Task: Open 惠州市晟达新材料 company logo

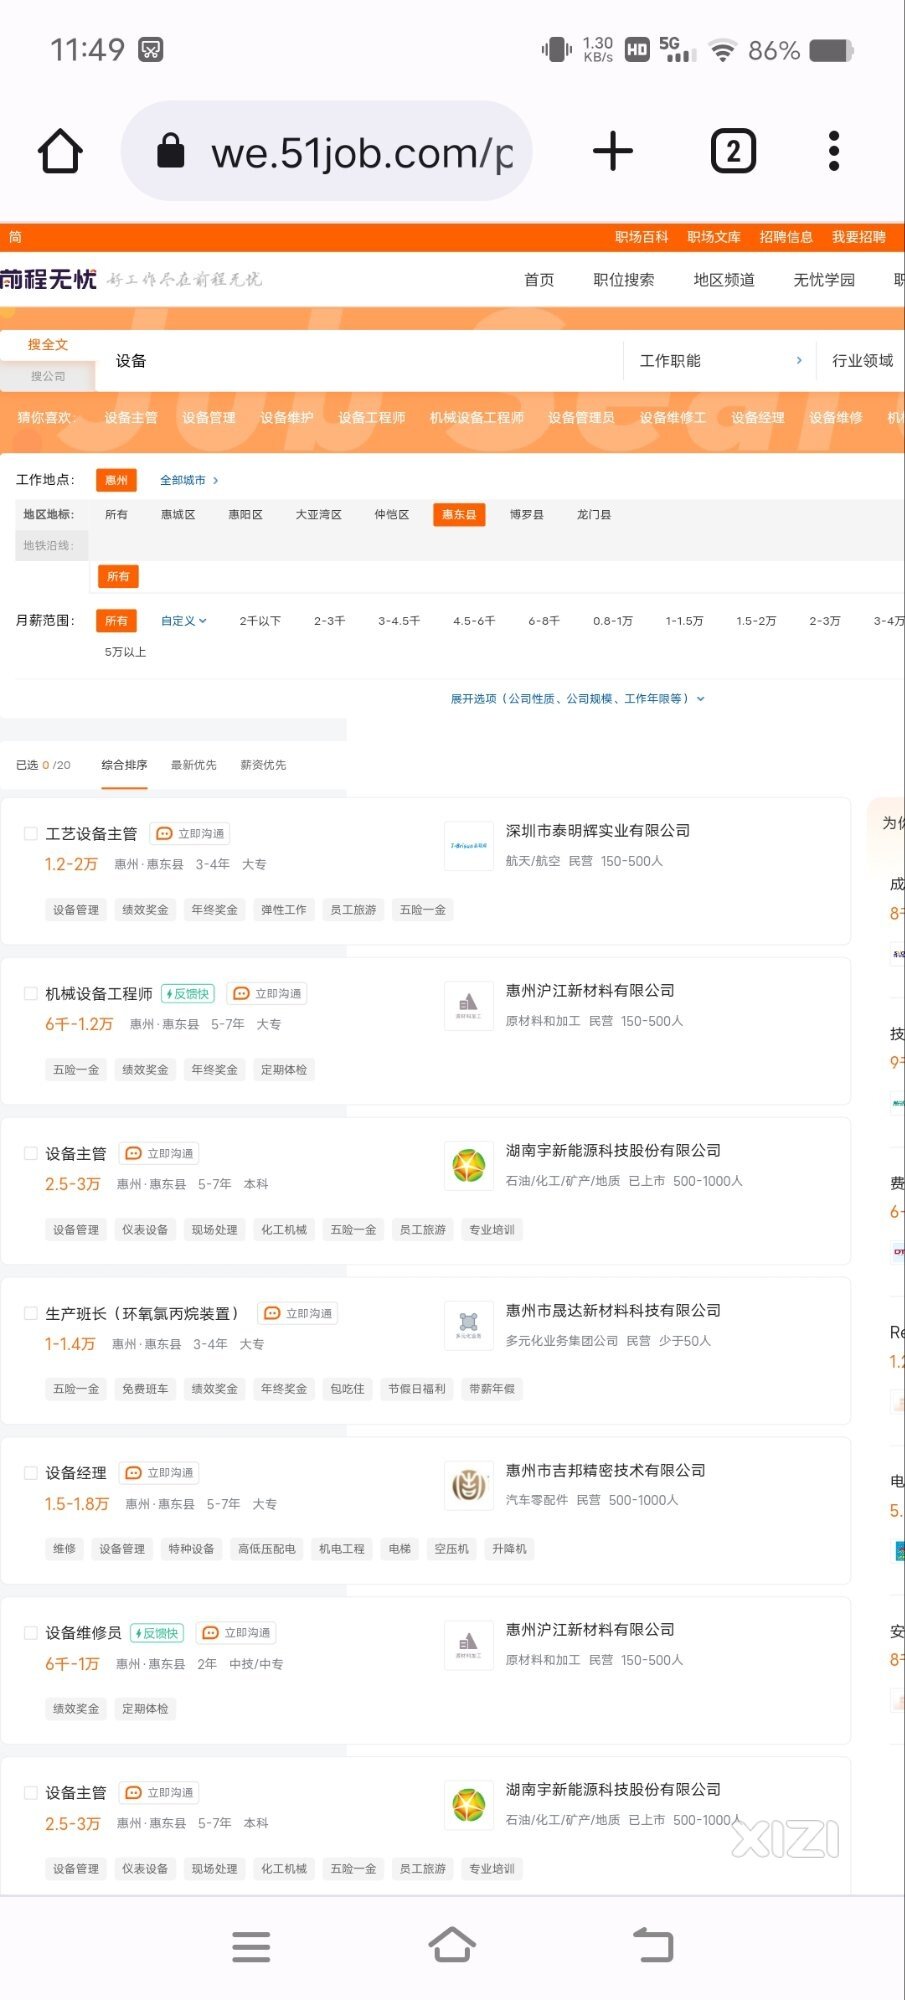Action: 469,1326
